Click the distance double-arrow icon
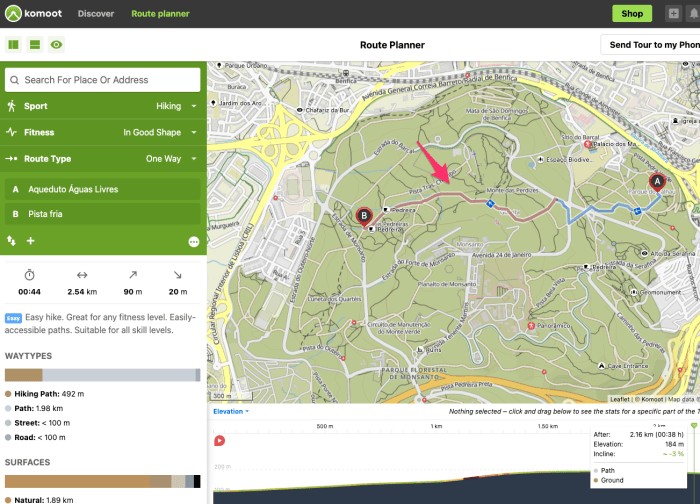This screenshot has width=700, height=504. pyautogui.click(x=82, y=275)
